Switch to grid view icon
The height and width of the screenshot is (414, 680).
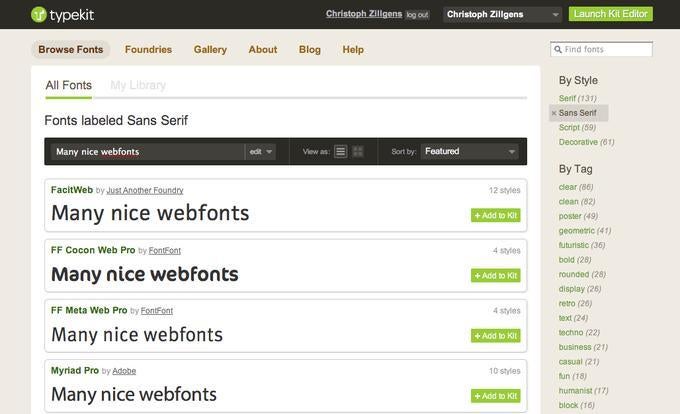tap(358, 151)
